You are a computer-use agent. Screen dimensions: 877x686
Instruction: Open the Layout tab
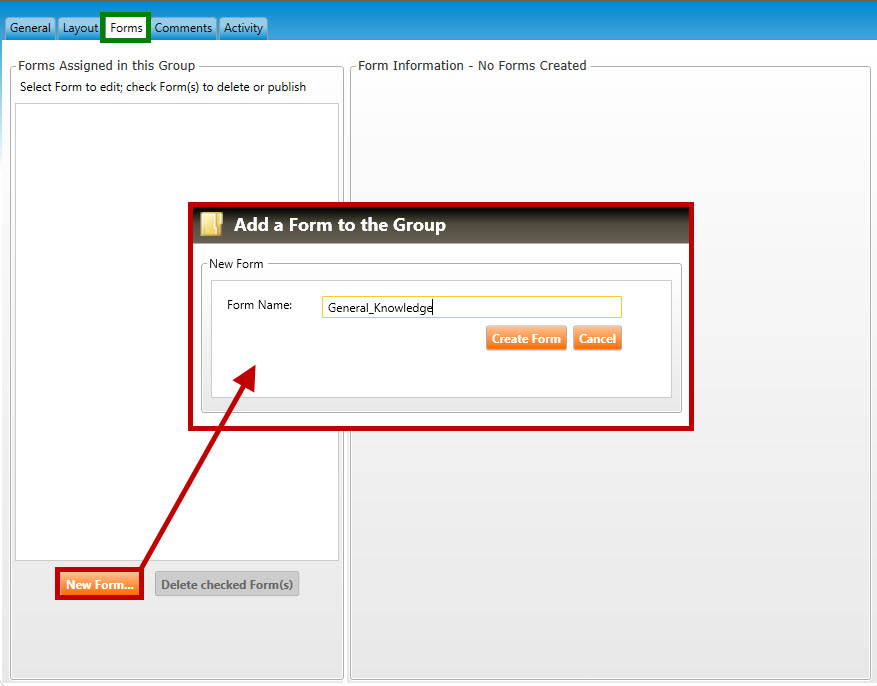[x=80, y=28]
